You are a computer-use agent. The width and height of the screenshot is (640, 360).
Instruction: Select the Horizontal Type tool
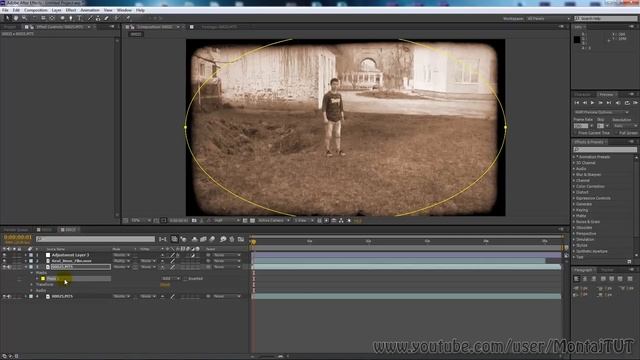pyautogui.click(x=79, y=18)
